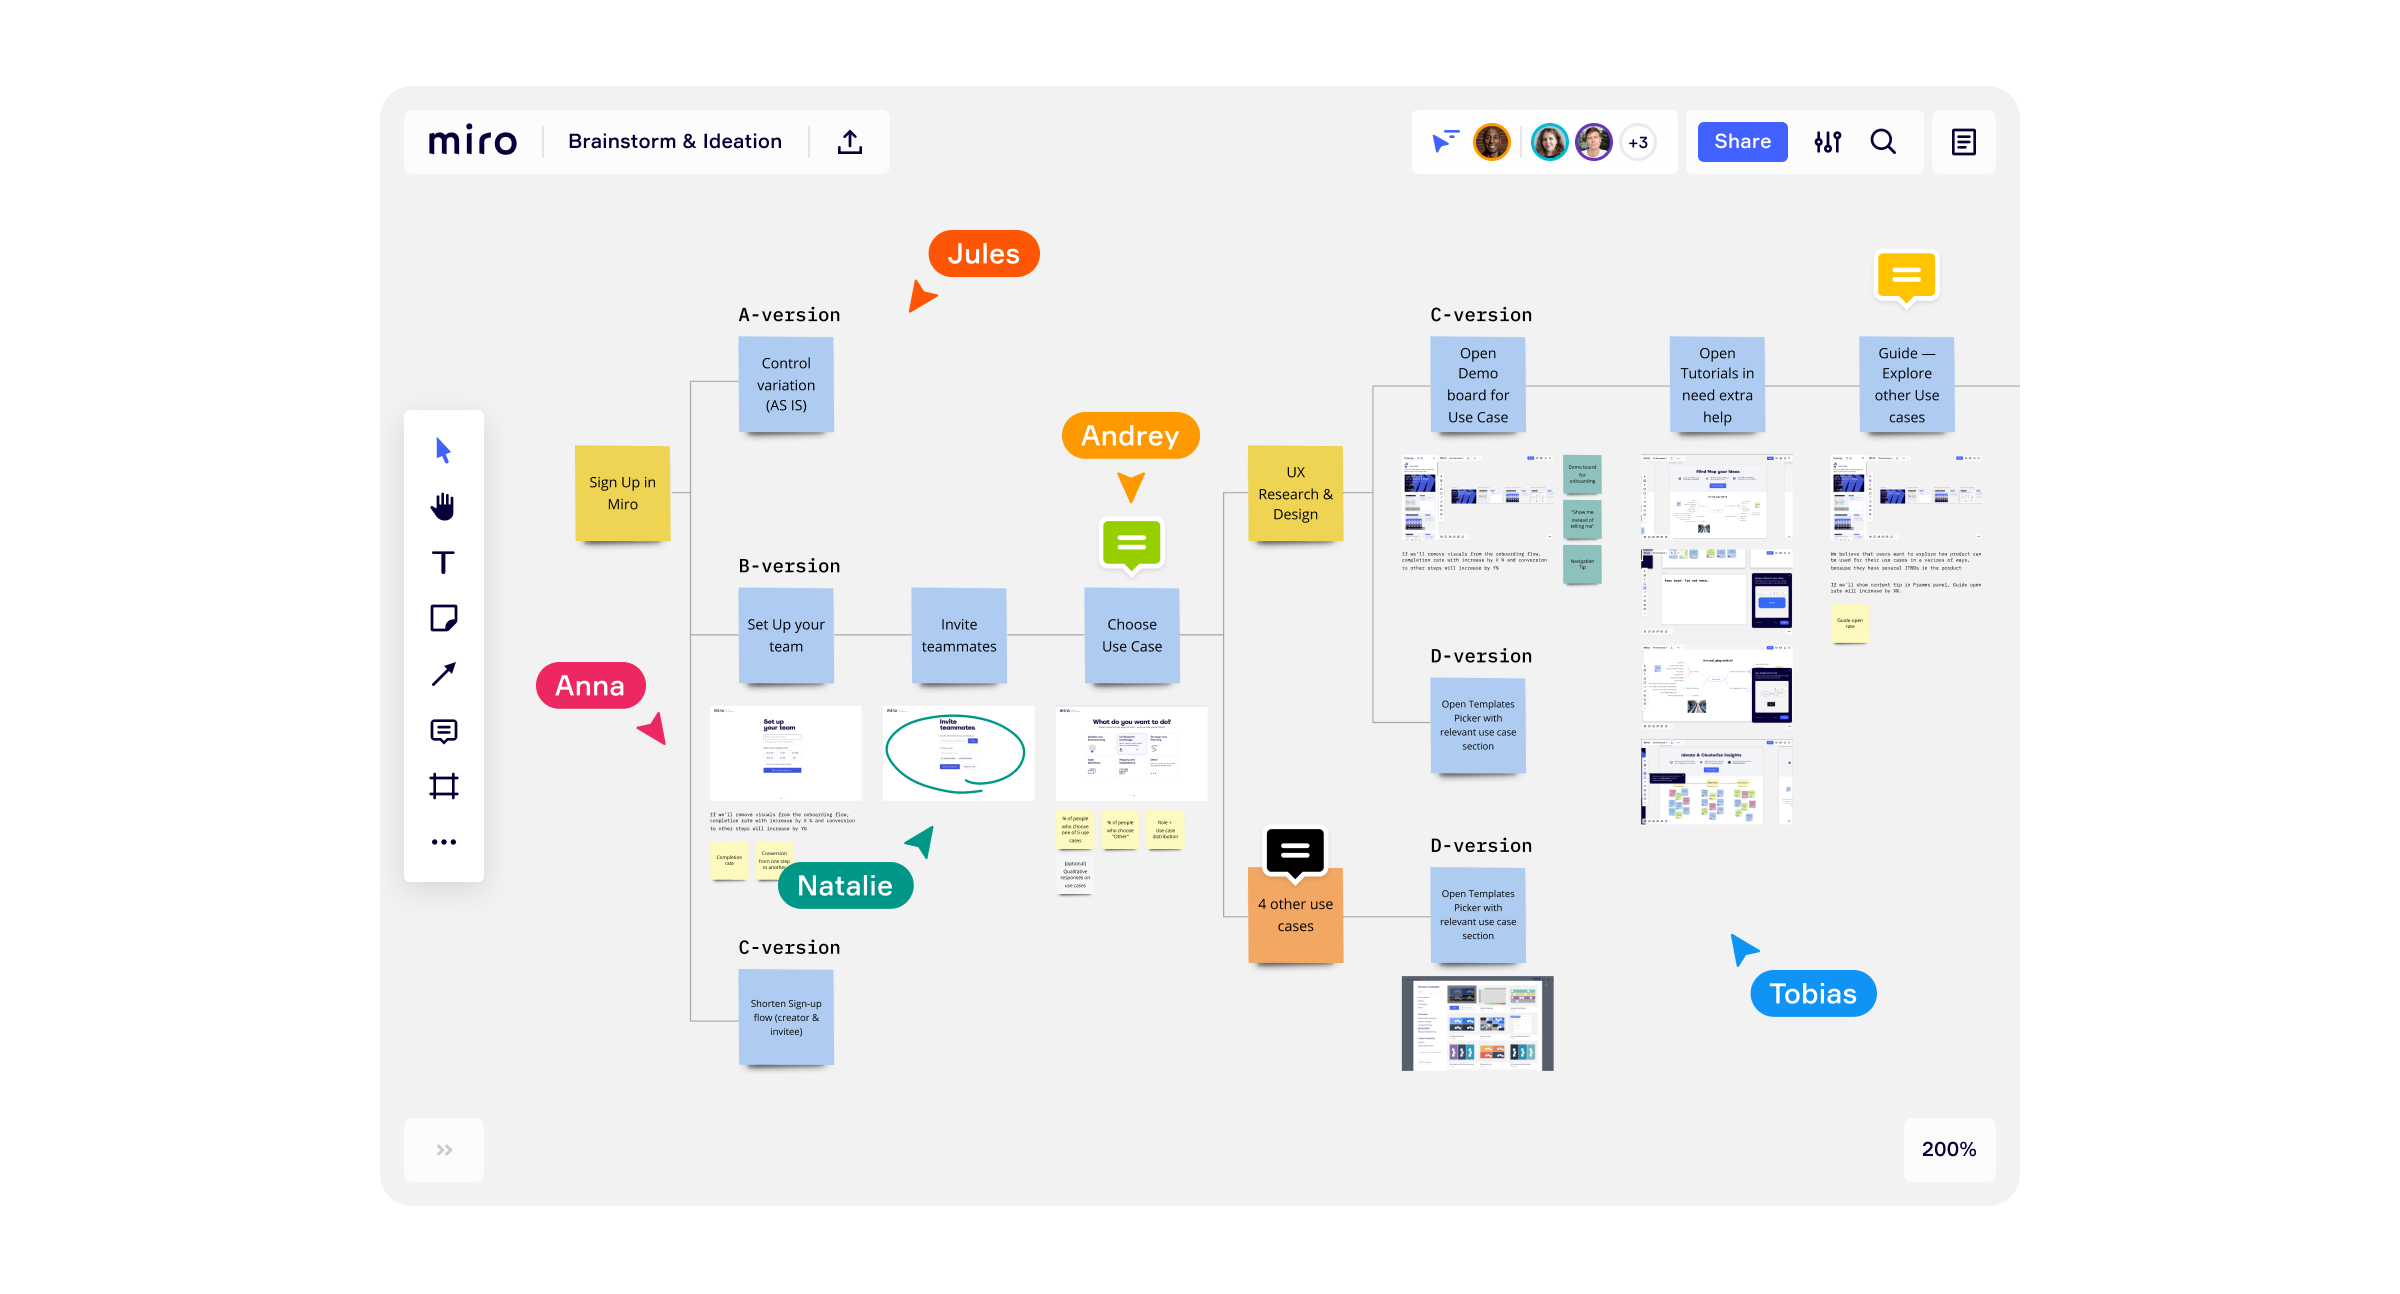Select the cursor selection tool

pyautogui.click(x=443, y=451)
